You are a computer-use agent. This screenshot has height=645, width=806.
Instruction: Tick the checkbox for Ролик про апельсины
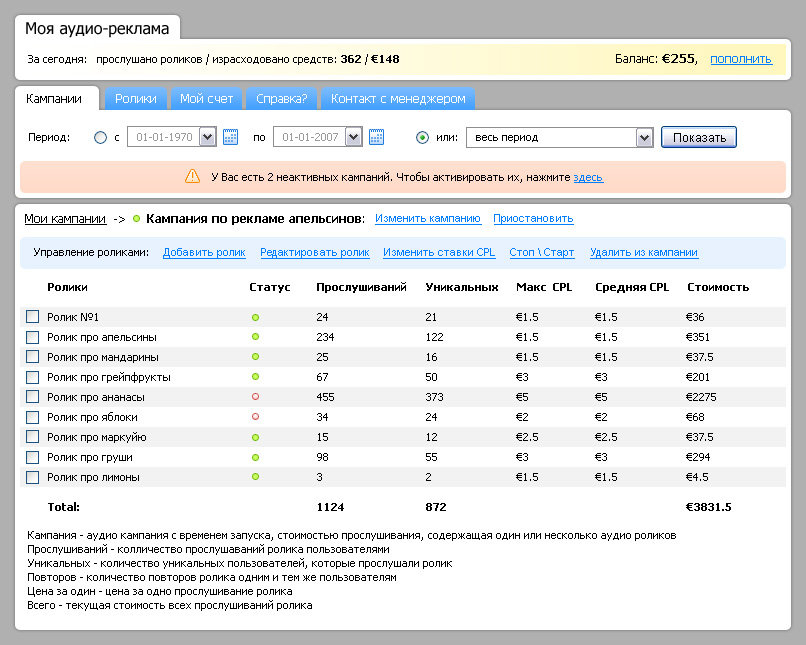[x=32, y=337]
